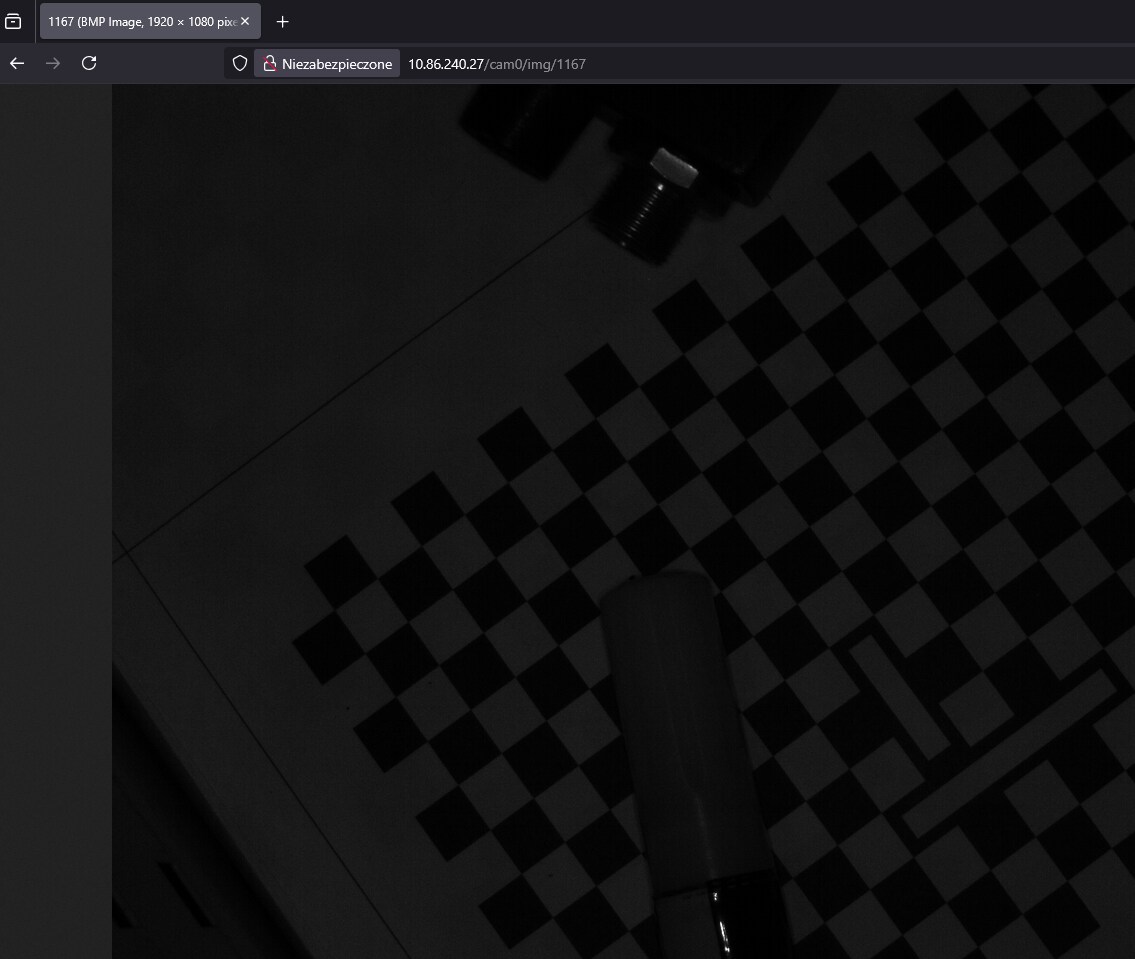Screen dimensions: 1135x959
Task: Click the dark margin left of the image
Action: tap(55, 500)
